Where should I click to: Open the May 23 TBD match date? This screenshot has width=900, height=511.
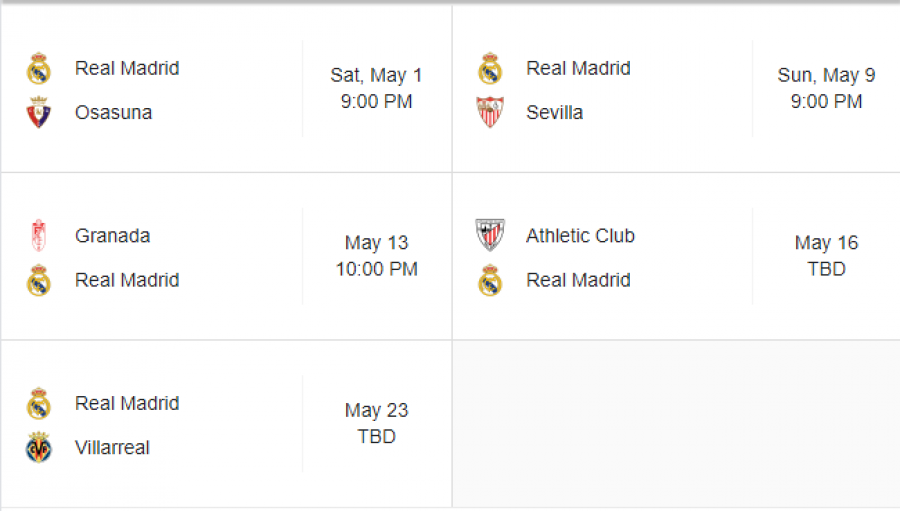[x=377, y=423]
